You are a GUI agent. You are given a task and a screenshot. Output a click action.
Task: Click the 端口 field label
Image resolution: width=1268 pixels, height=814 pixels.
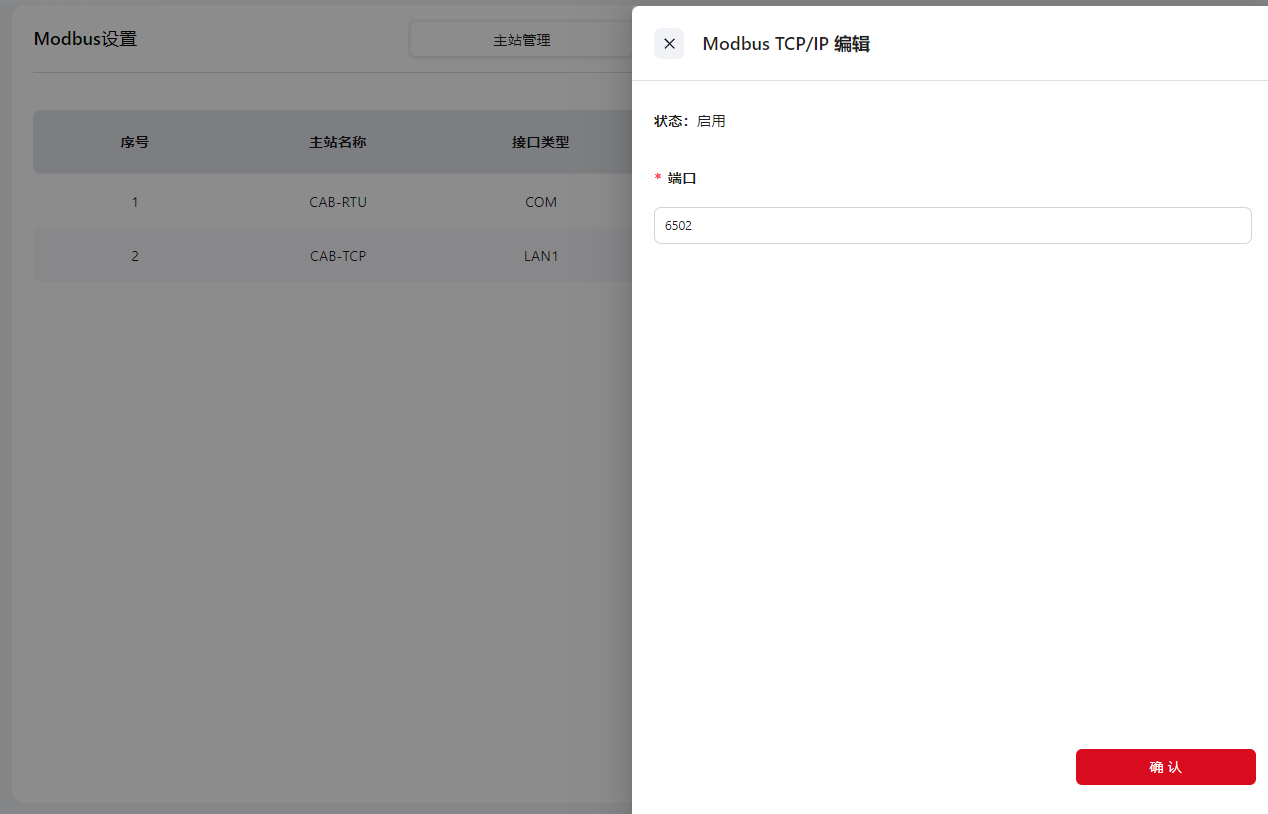click(x=682, y=178)
